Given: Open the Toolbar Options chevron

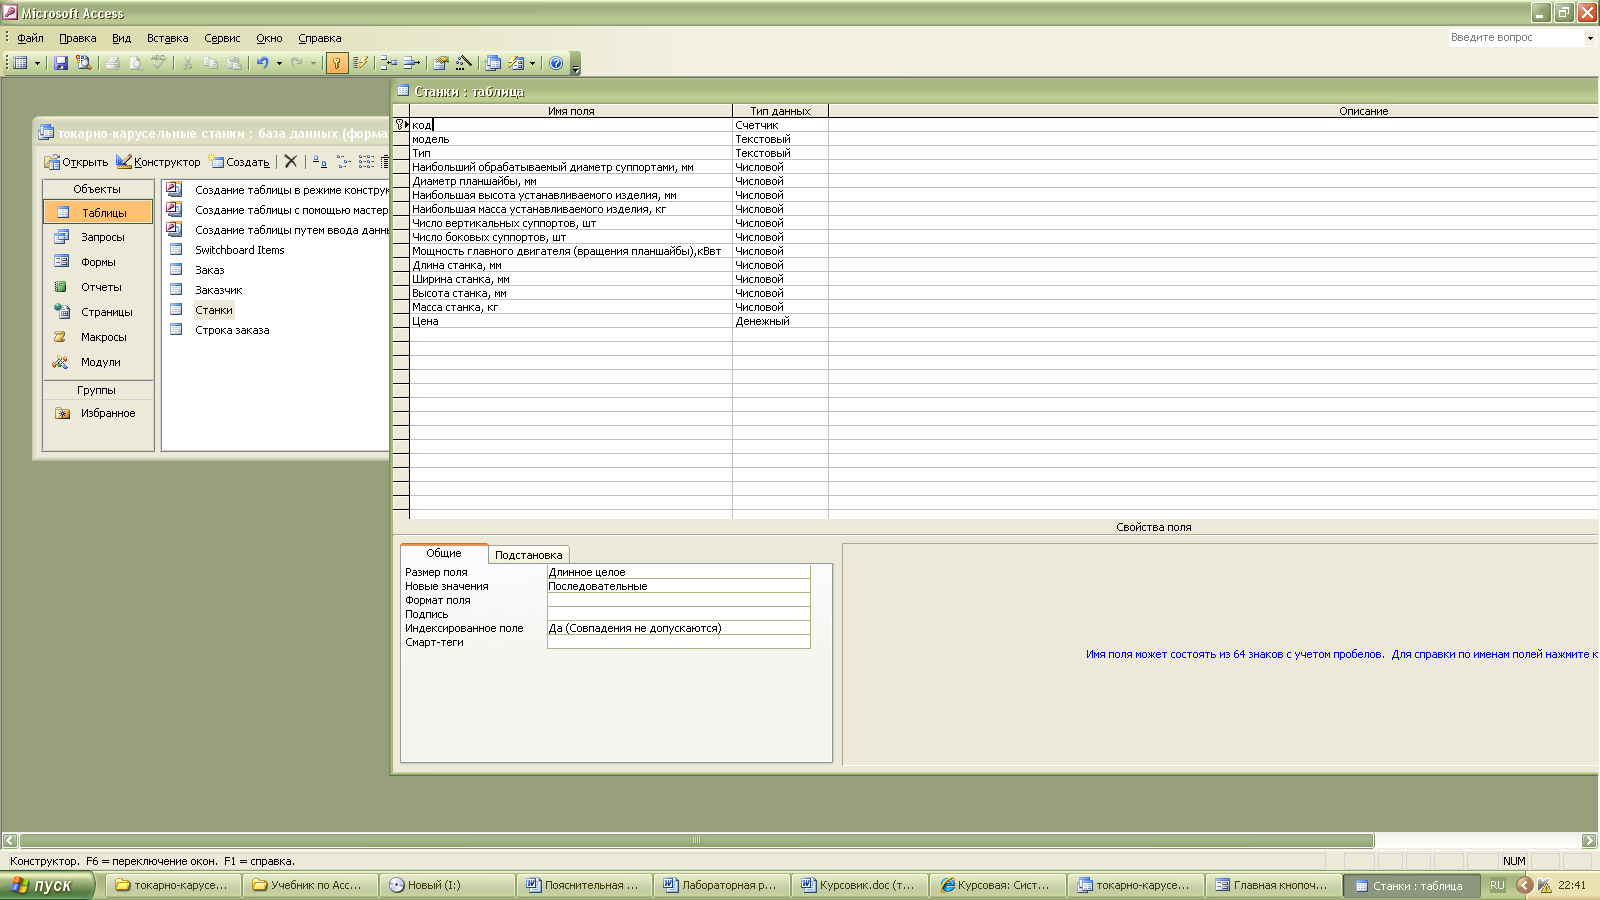Looking at the screenshot, I should click(x=575, y=64).
